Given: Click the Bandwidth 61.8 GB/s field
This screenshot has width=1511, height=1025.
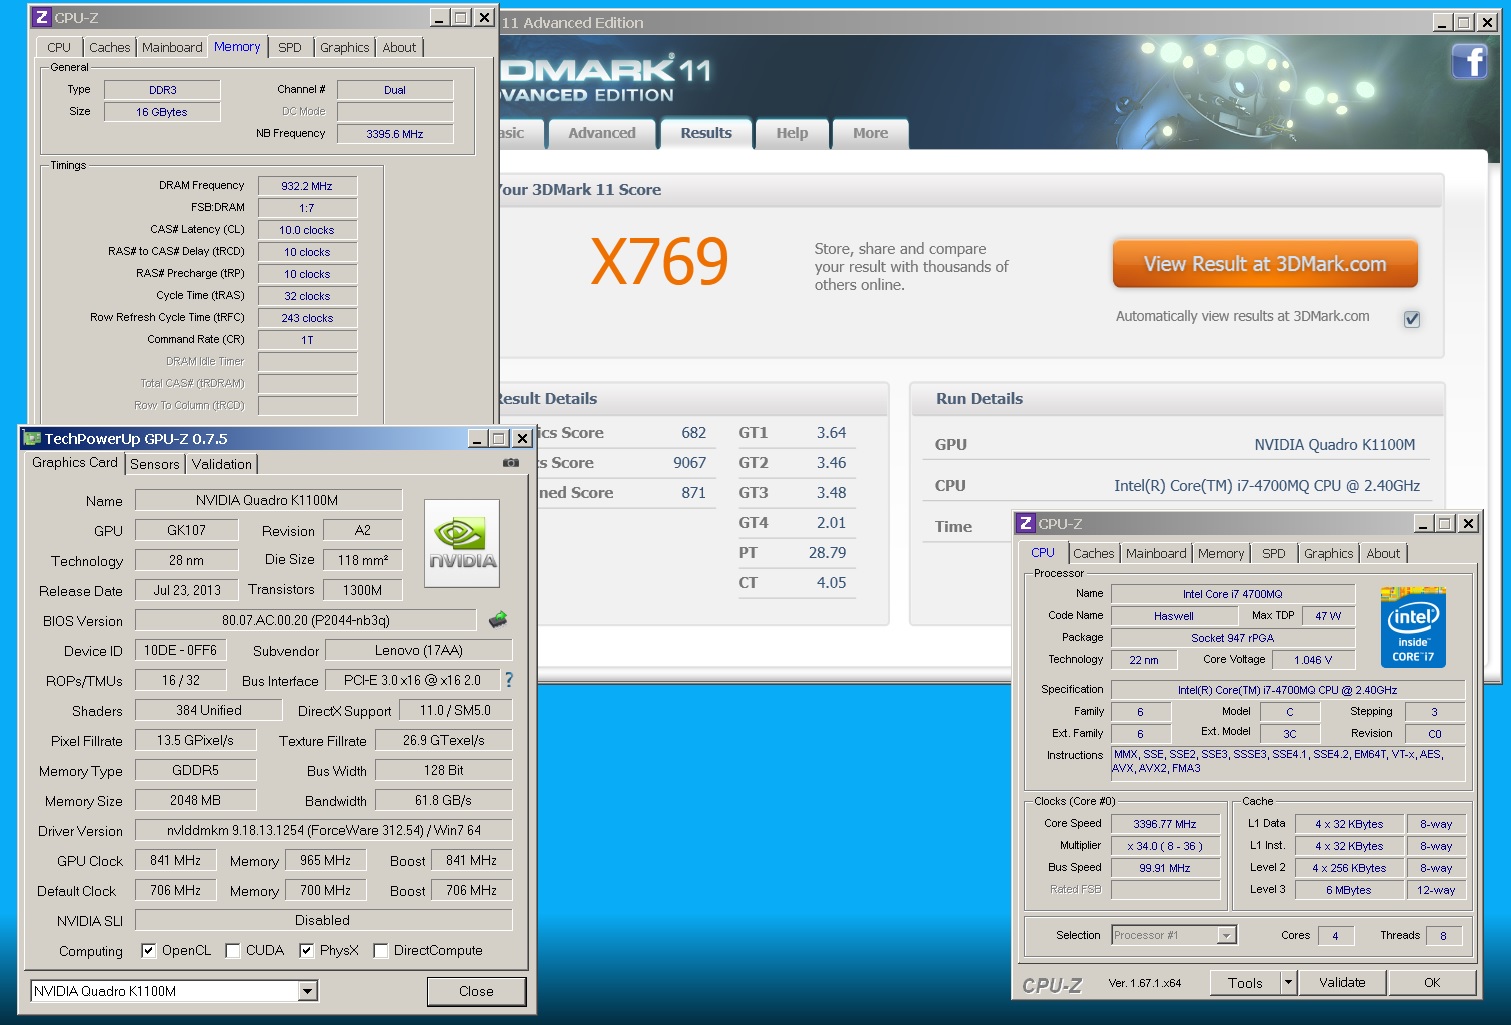Looking at the screenshot, I should (444, 800).
